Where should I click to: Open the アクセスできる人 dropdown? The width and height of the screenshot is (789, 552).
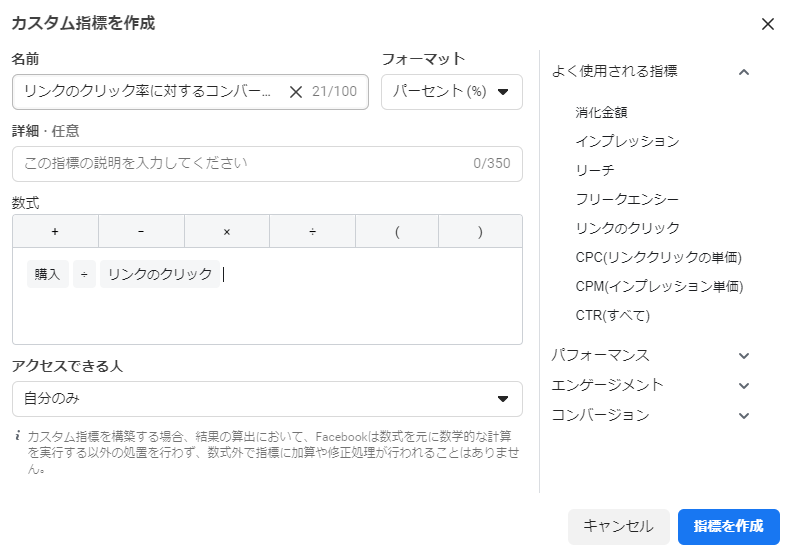pyautogui.click(x=267, y=399)
